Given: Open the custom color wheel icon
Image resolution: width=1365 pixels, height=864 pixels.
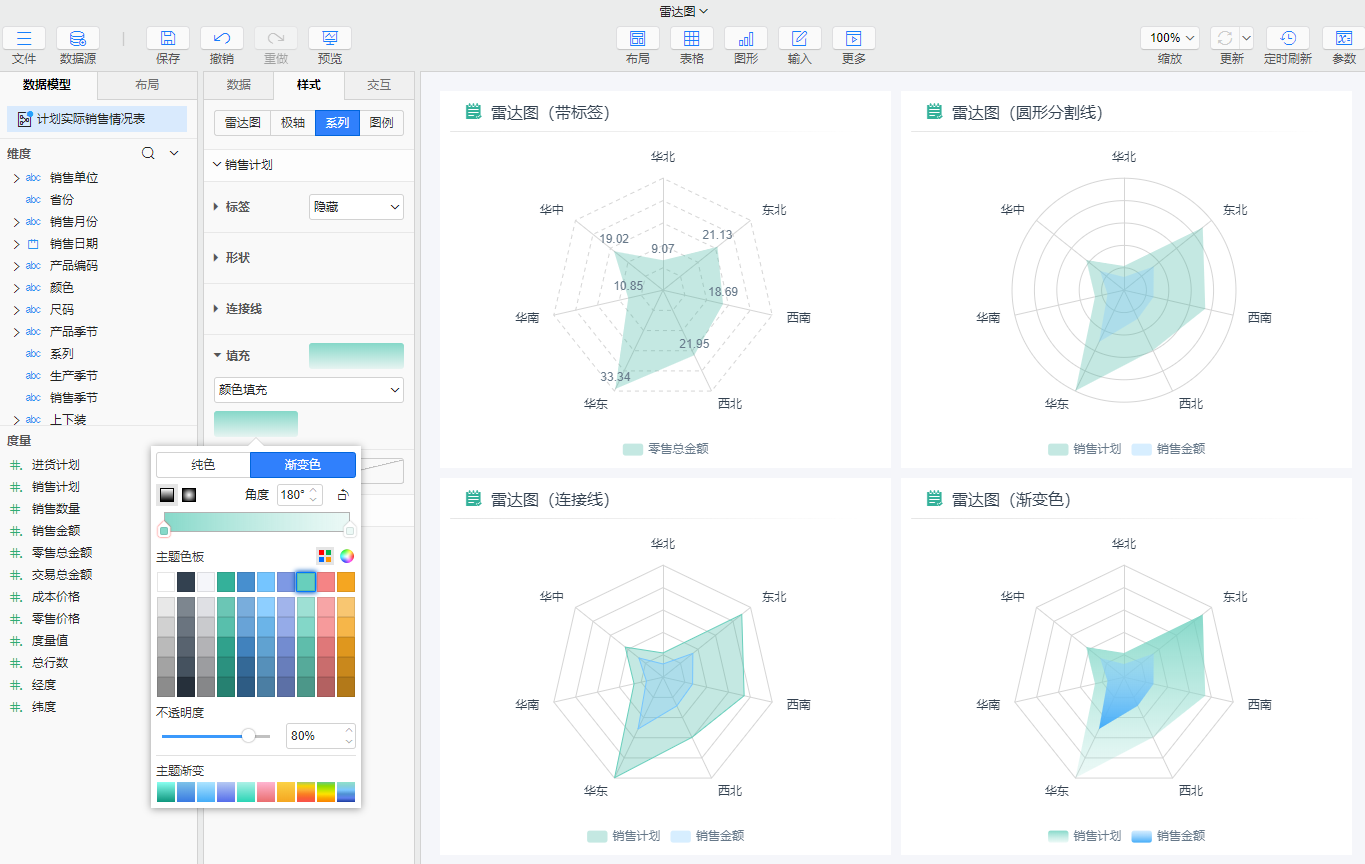Looking at the screenshot, I should (x=347, y=556).
